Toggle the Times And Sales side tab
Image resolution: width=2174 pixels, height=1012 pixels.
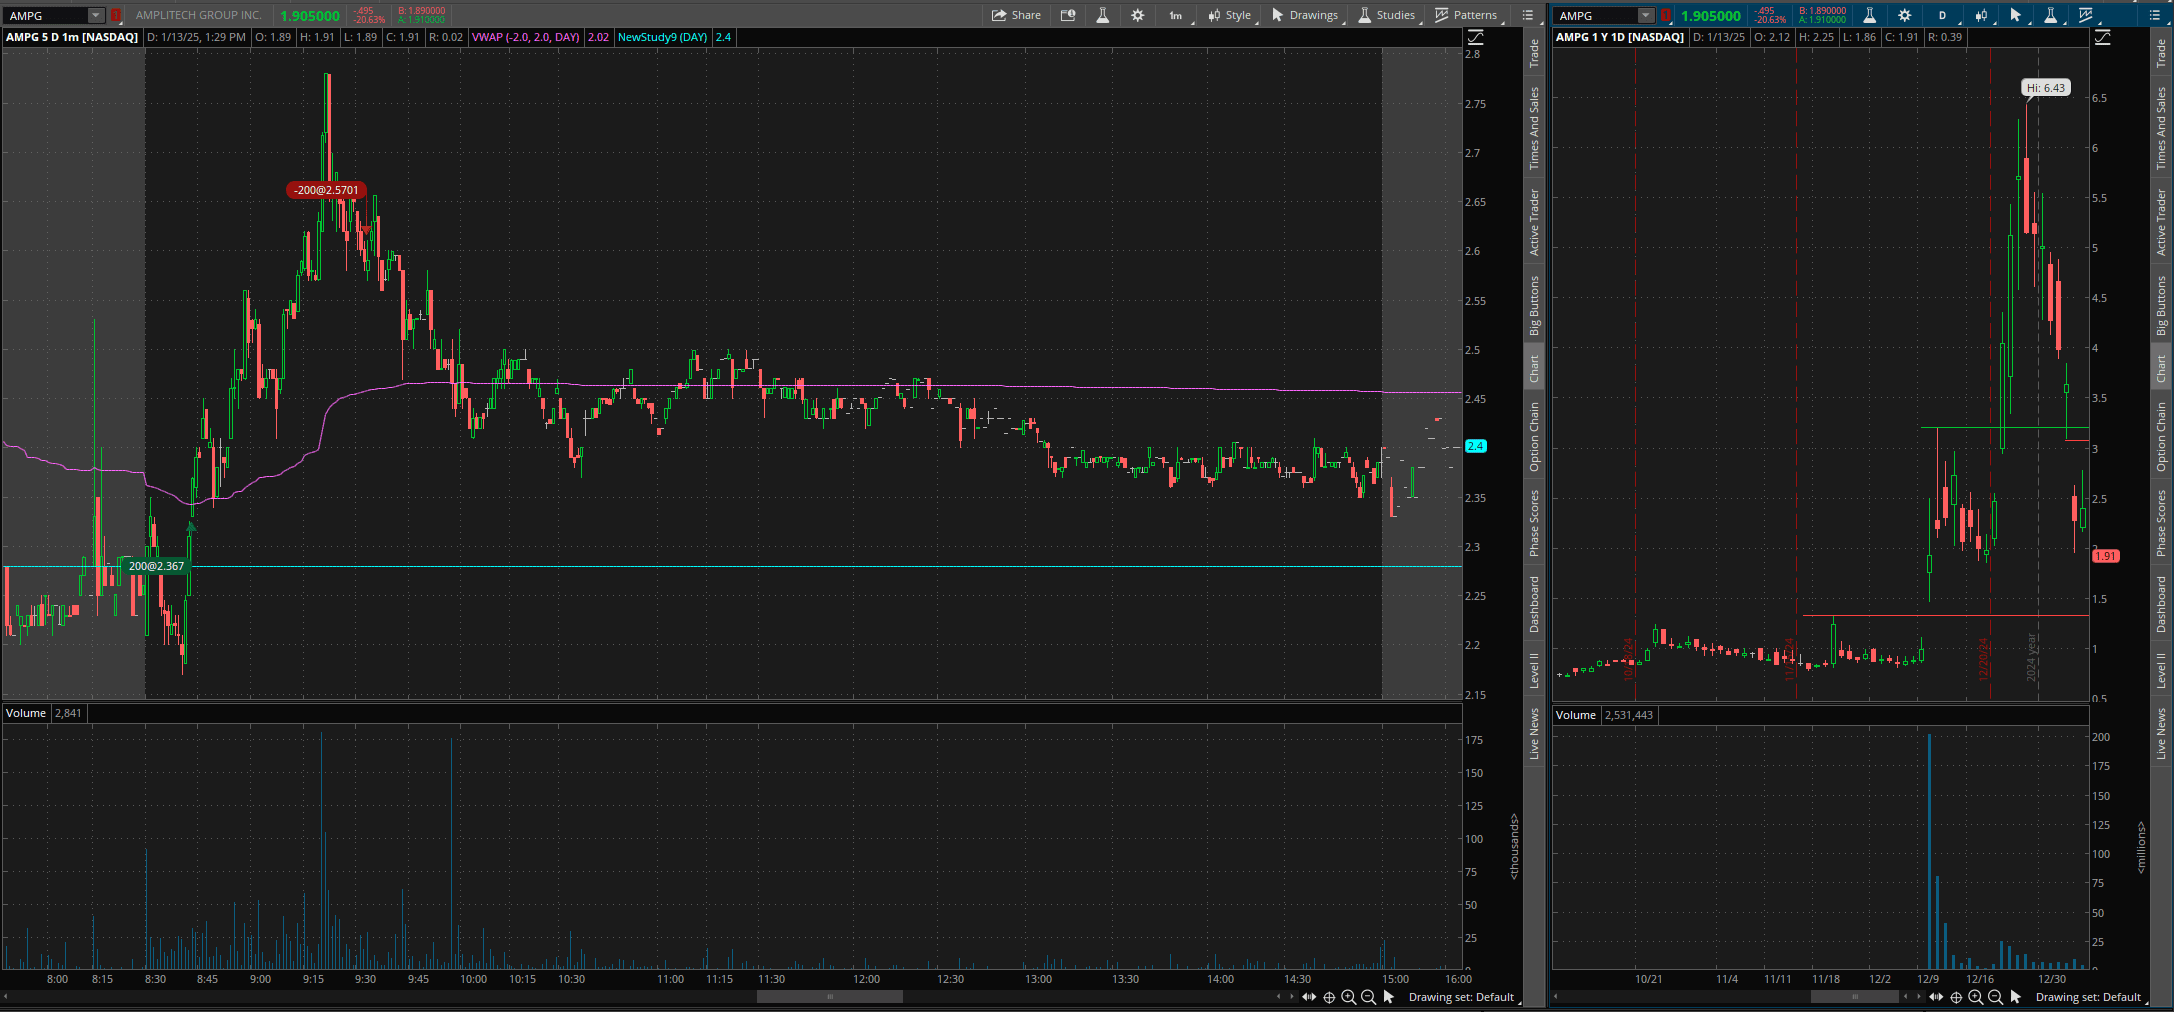click(x=1534, y=128)
